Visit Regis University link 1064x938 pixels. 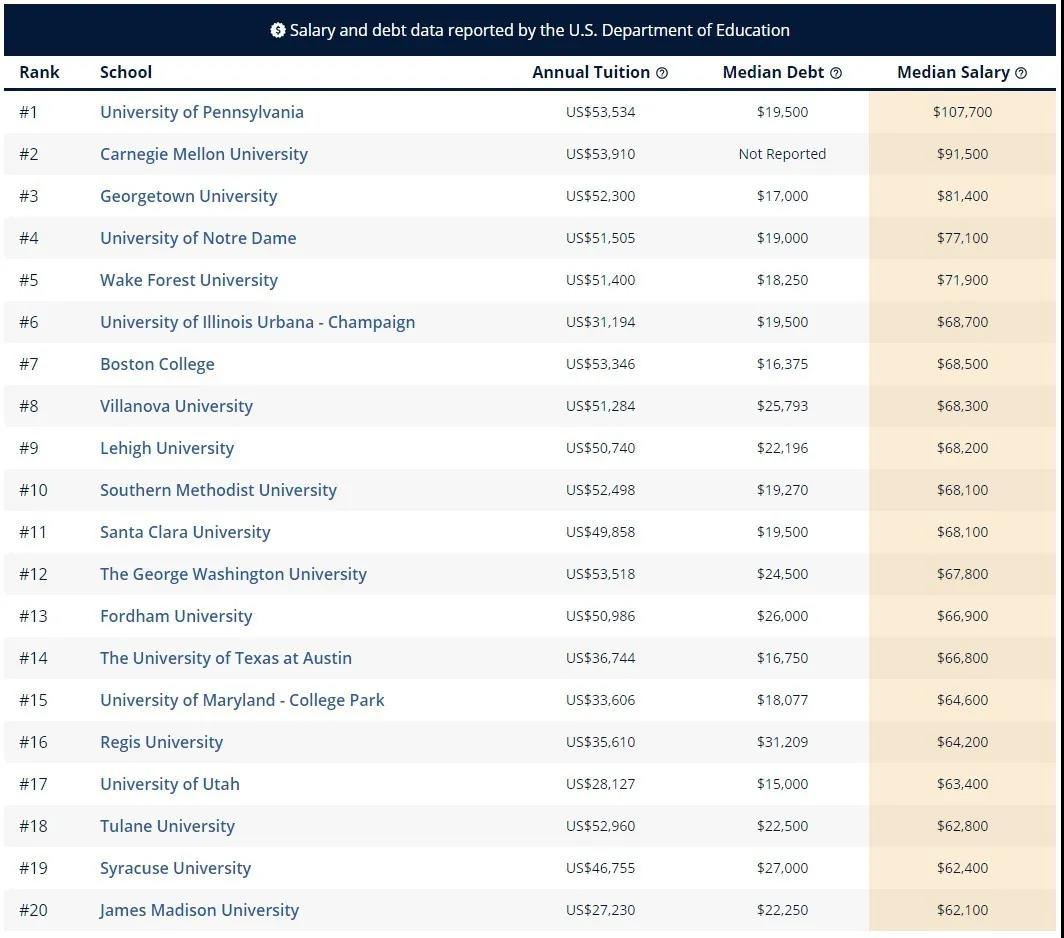(162, 743)
